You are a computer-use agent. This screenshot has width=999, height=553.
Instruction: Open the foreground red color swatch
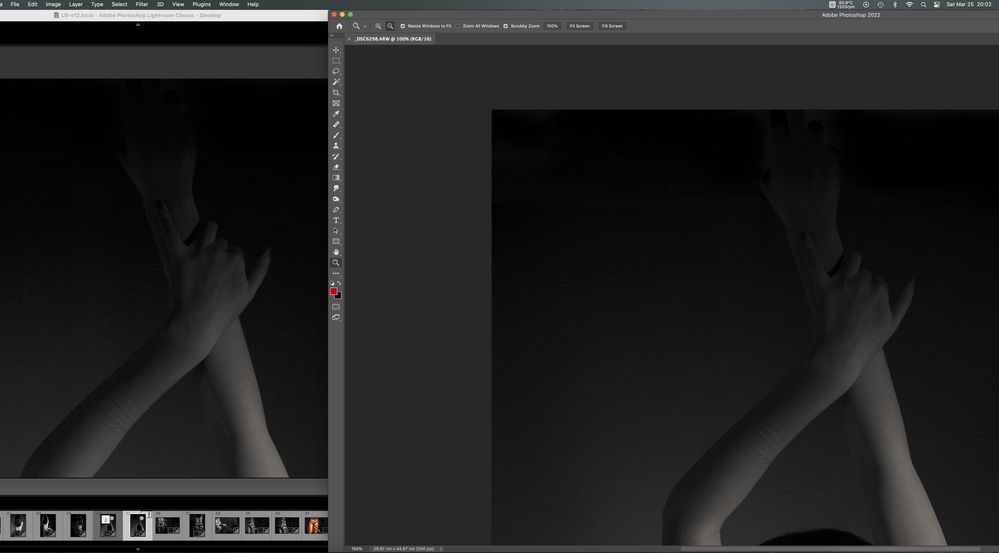coord(333,291)
